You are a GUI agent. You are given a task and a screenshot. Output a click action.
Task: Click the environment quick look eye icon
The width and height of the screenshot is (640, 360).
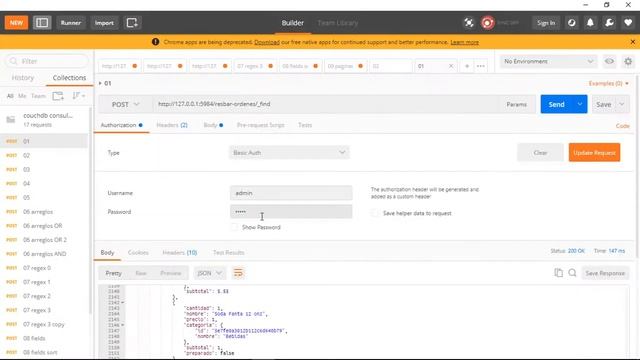tap(609, 61)
